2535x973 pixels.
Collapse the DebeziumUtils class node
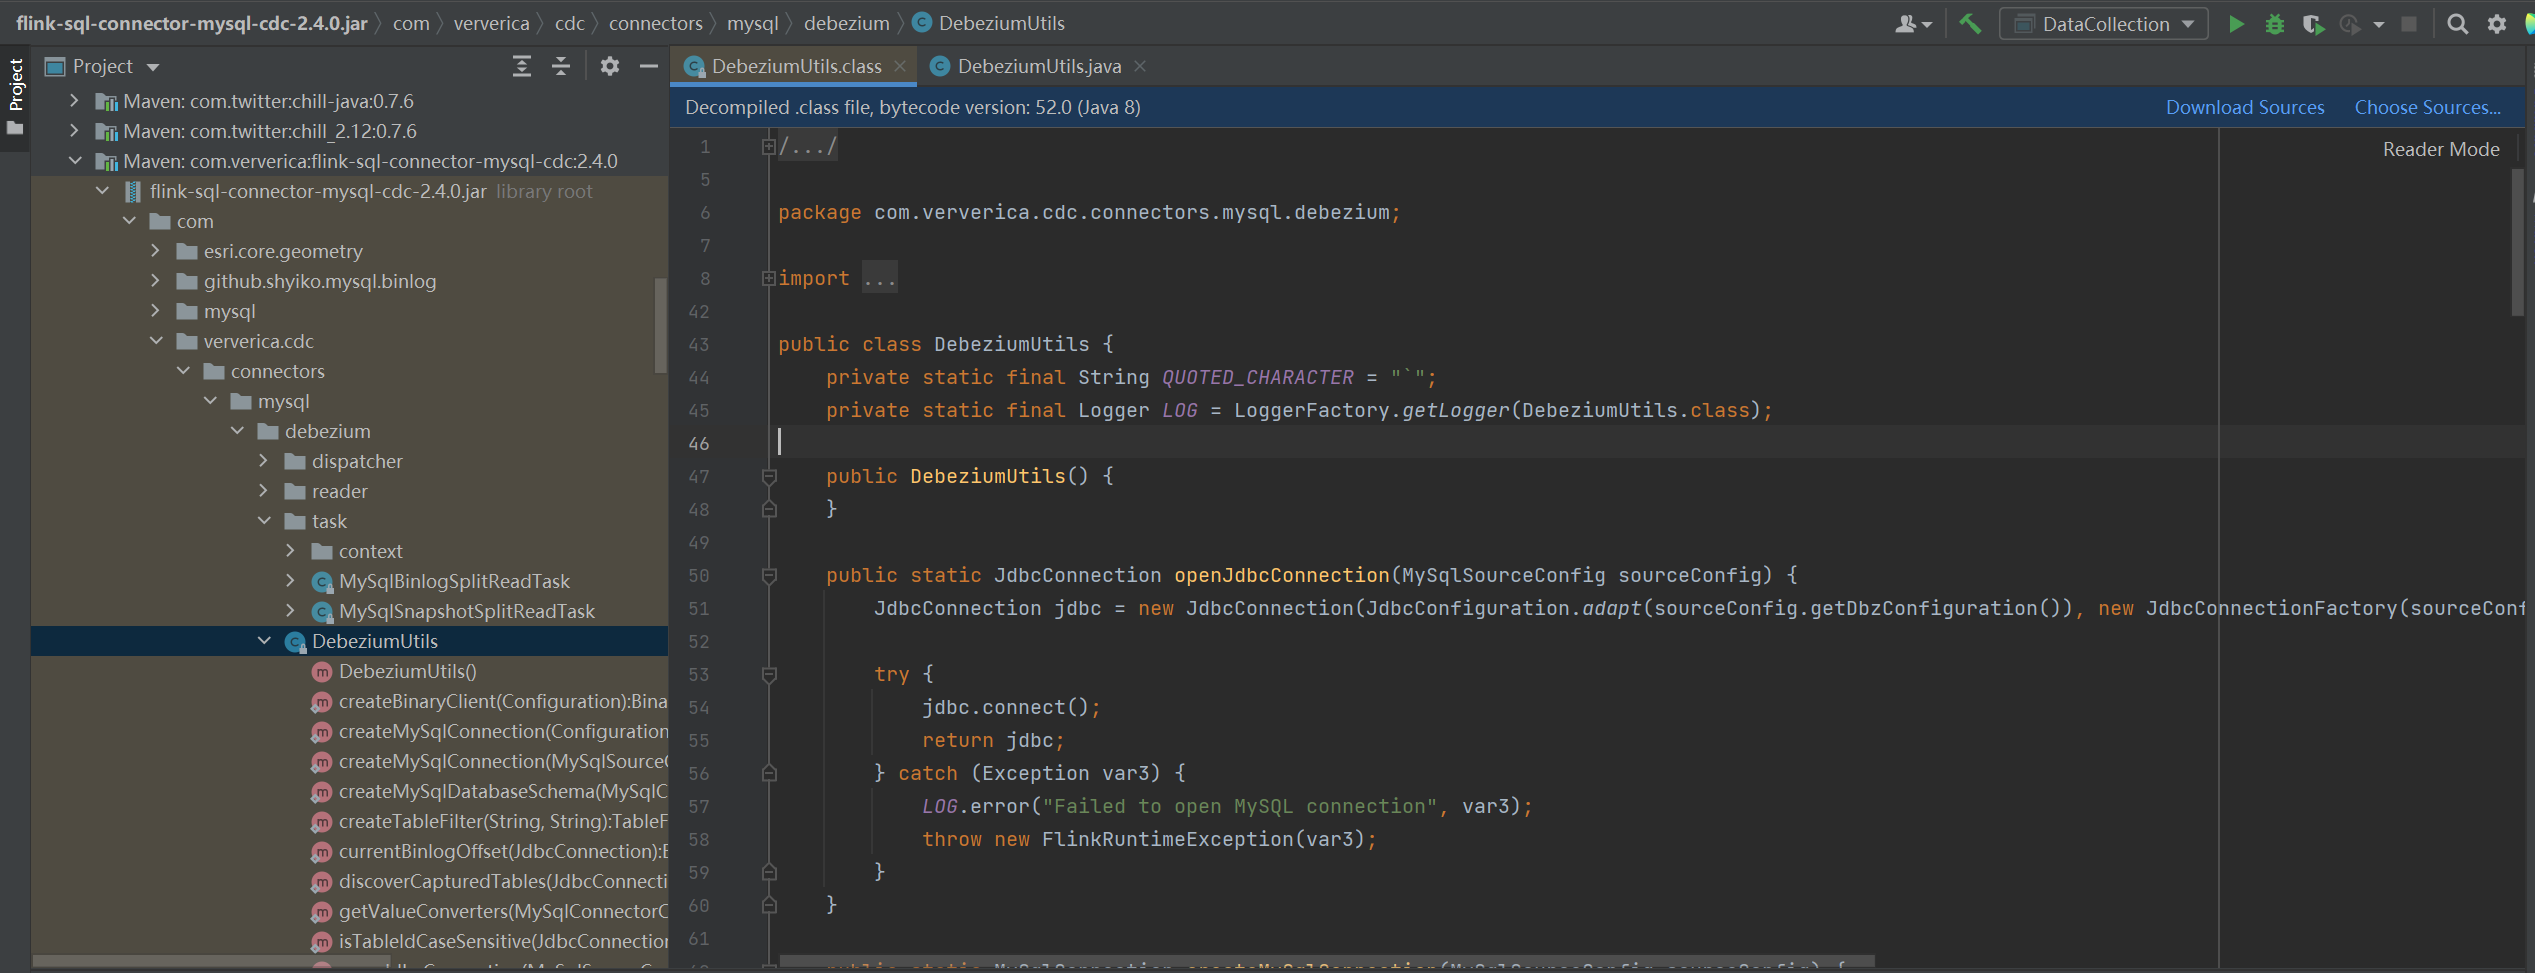[x=264, y=641]
